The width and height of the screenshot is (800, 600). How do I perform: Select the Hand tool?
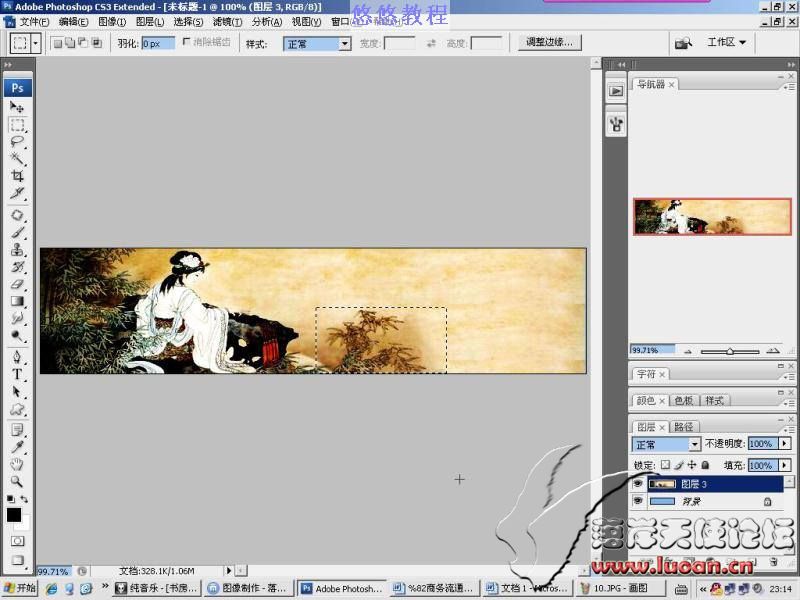click(x=17, y=464)
